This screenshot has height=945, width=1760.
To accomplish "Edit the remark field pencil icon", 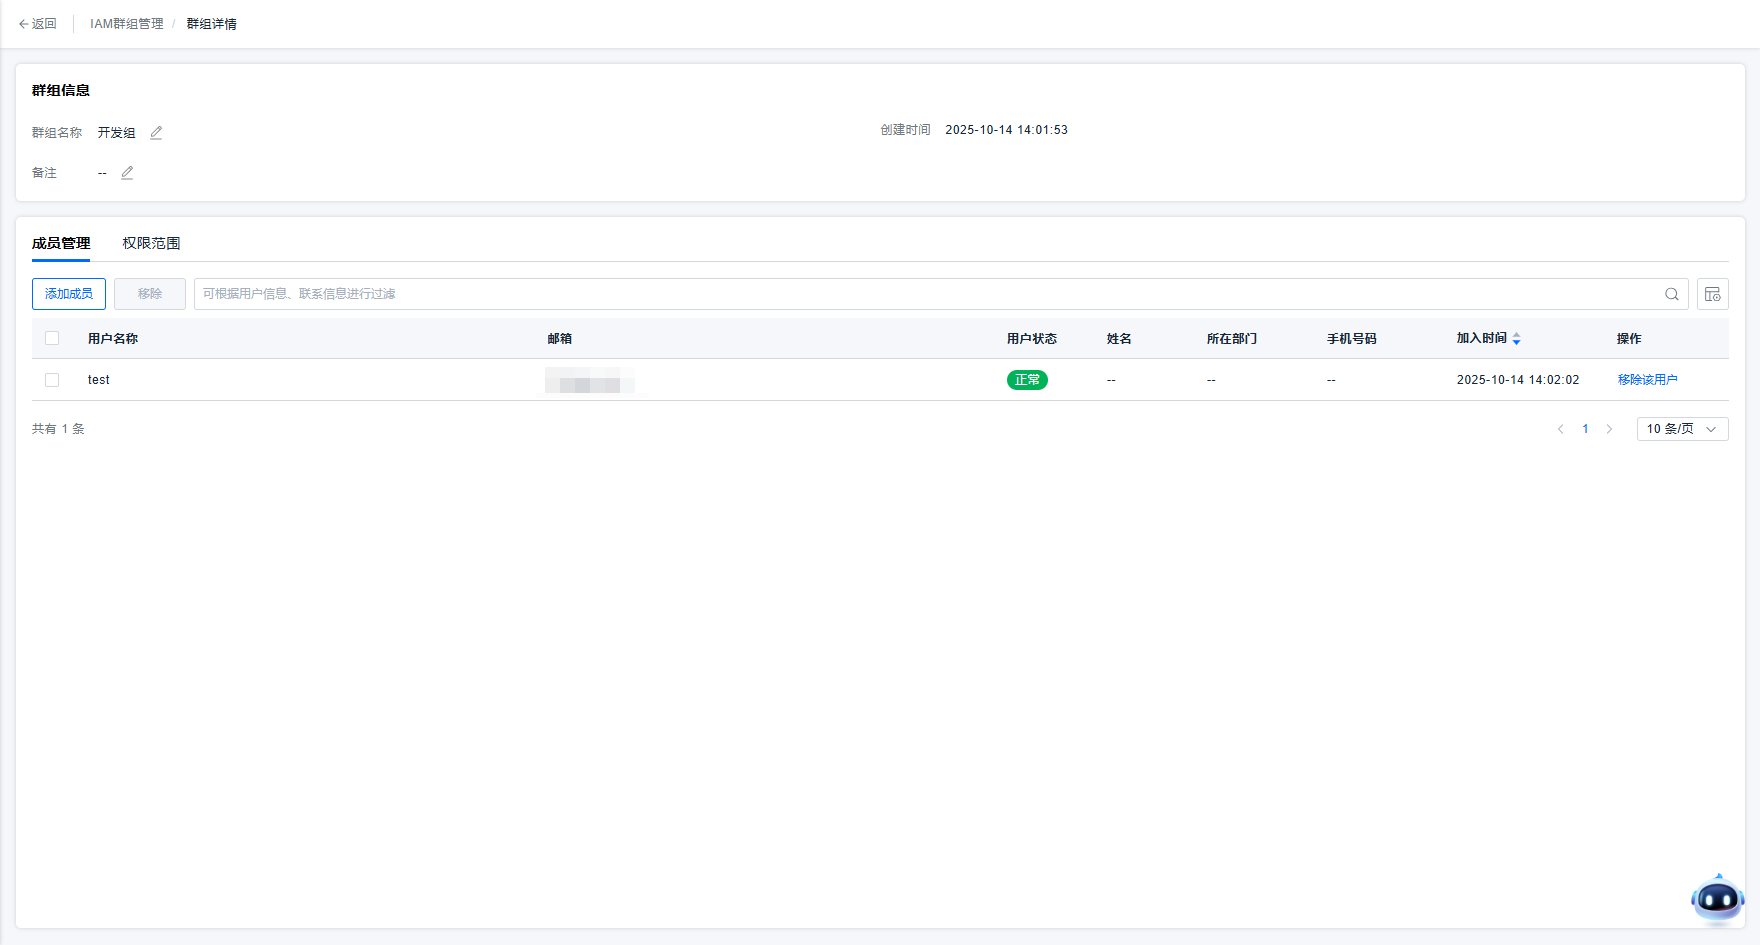I will [x=127, y=173].
